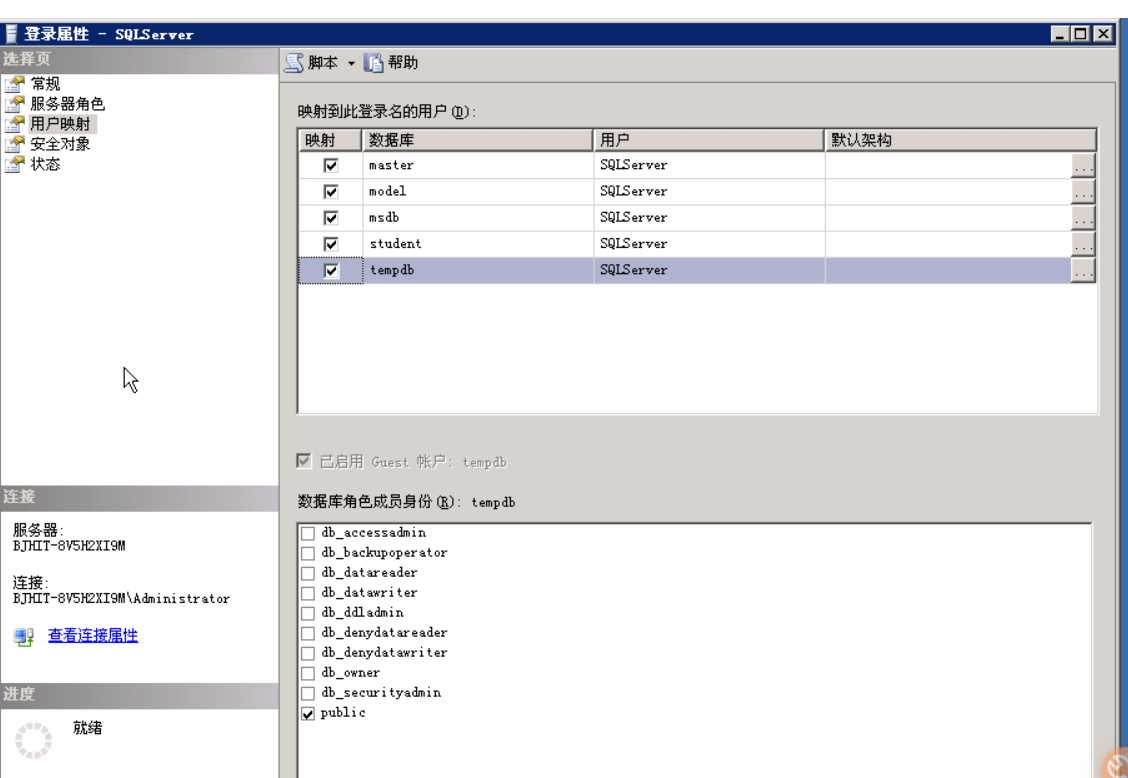The height and width of the screenshot is (778, 1128).
Task: Enable the db_datareader role
Action: (308, 574)
